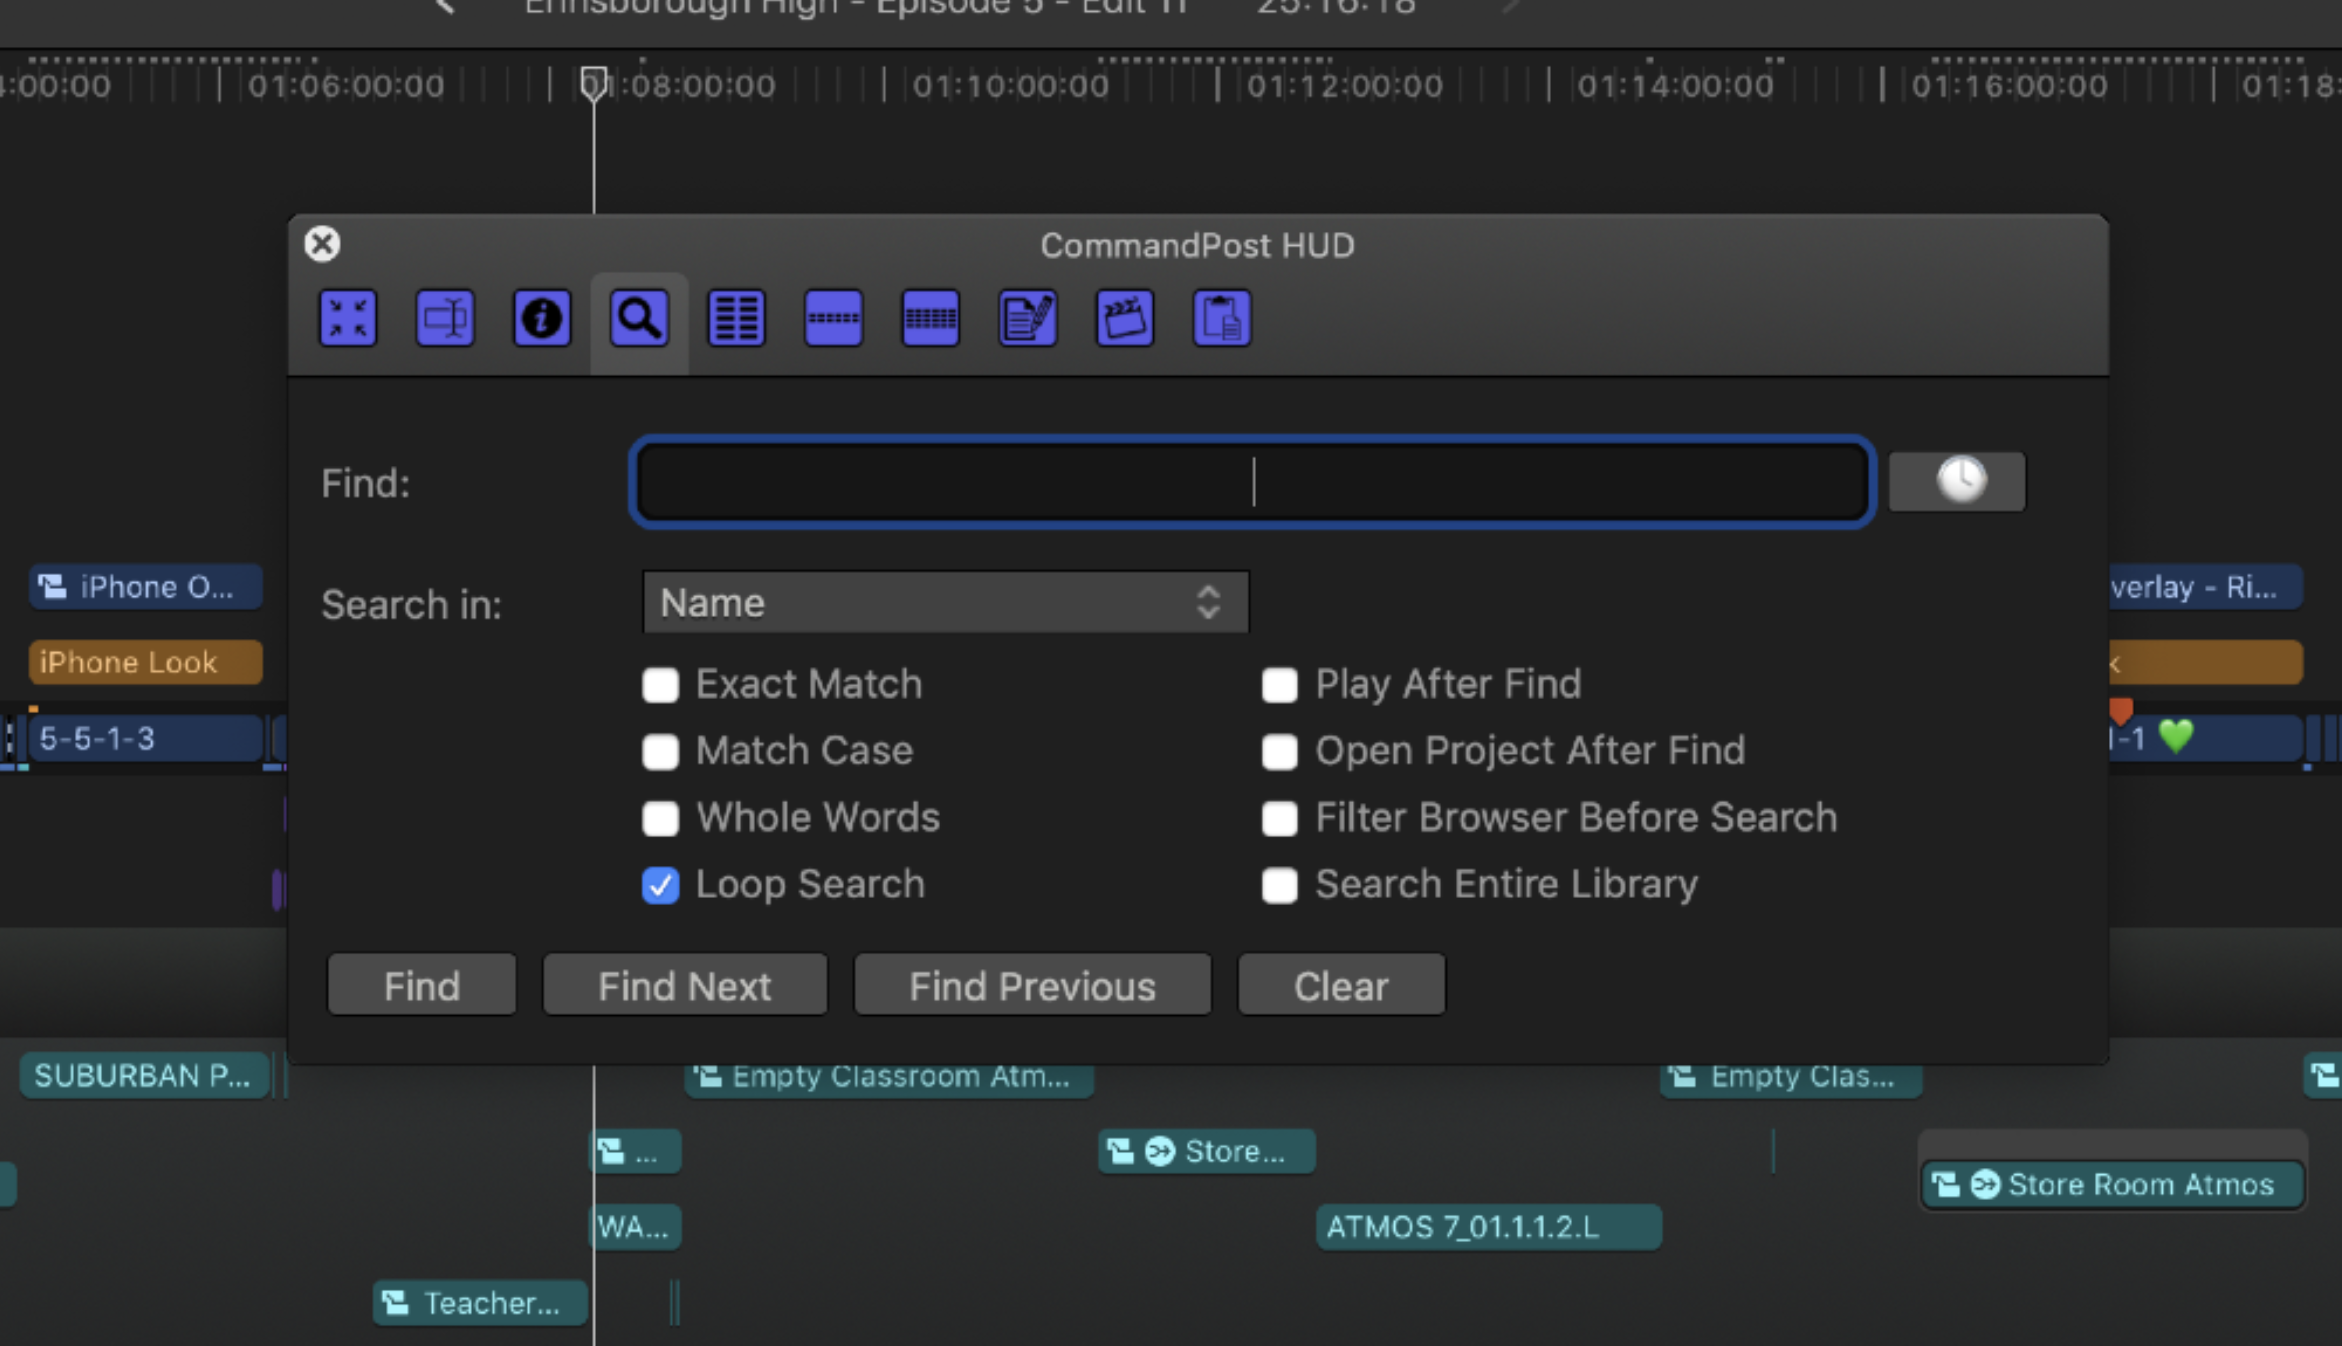Viewport: 2342px width, 1346px height.
Task: Focus the Find text field
Action: tap(1252, 482)
